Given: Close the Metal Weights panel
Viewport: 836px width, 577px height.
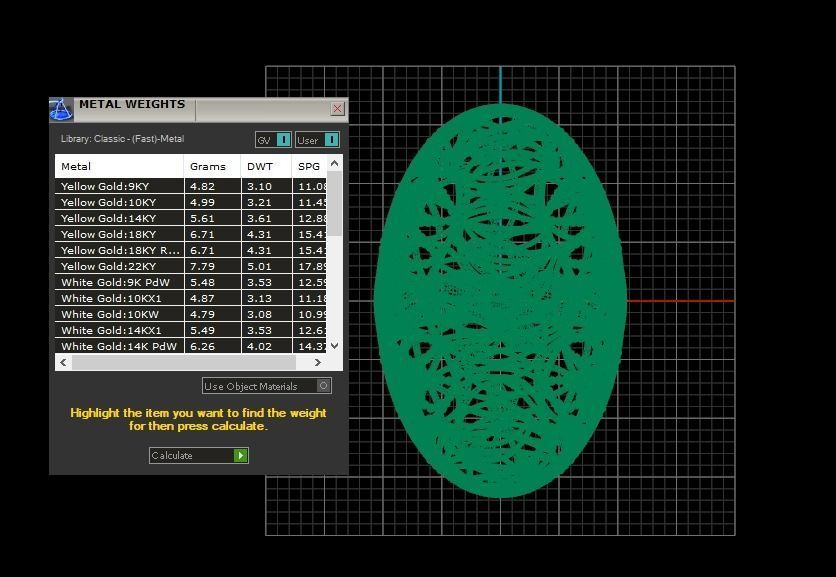Looking at the screenshot, I should (337, 109).
